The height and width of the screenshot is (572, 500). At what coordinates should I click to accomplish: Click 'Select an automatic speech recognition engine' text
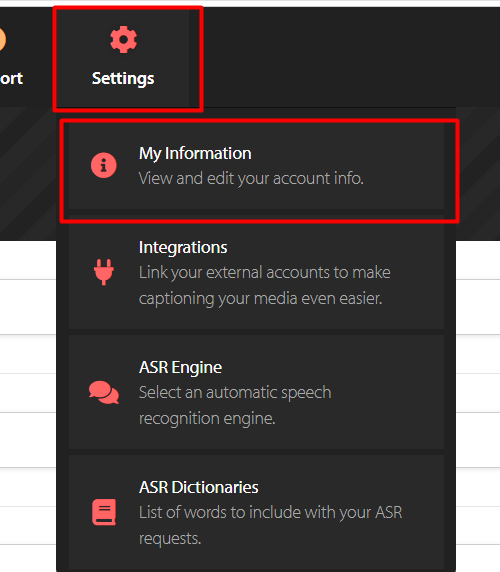click(235, 405)
